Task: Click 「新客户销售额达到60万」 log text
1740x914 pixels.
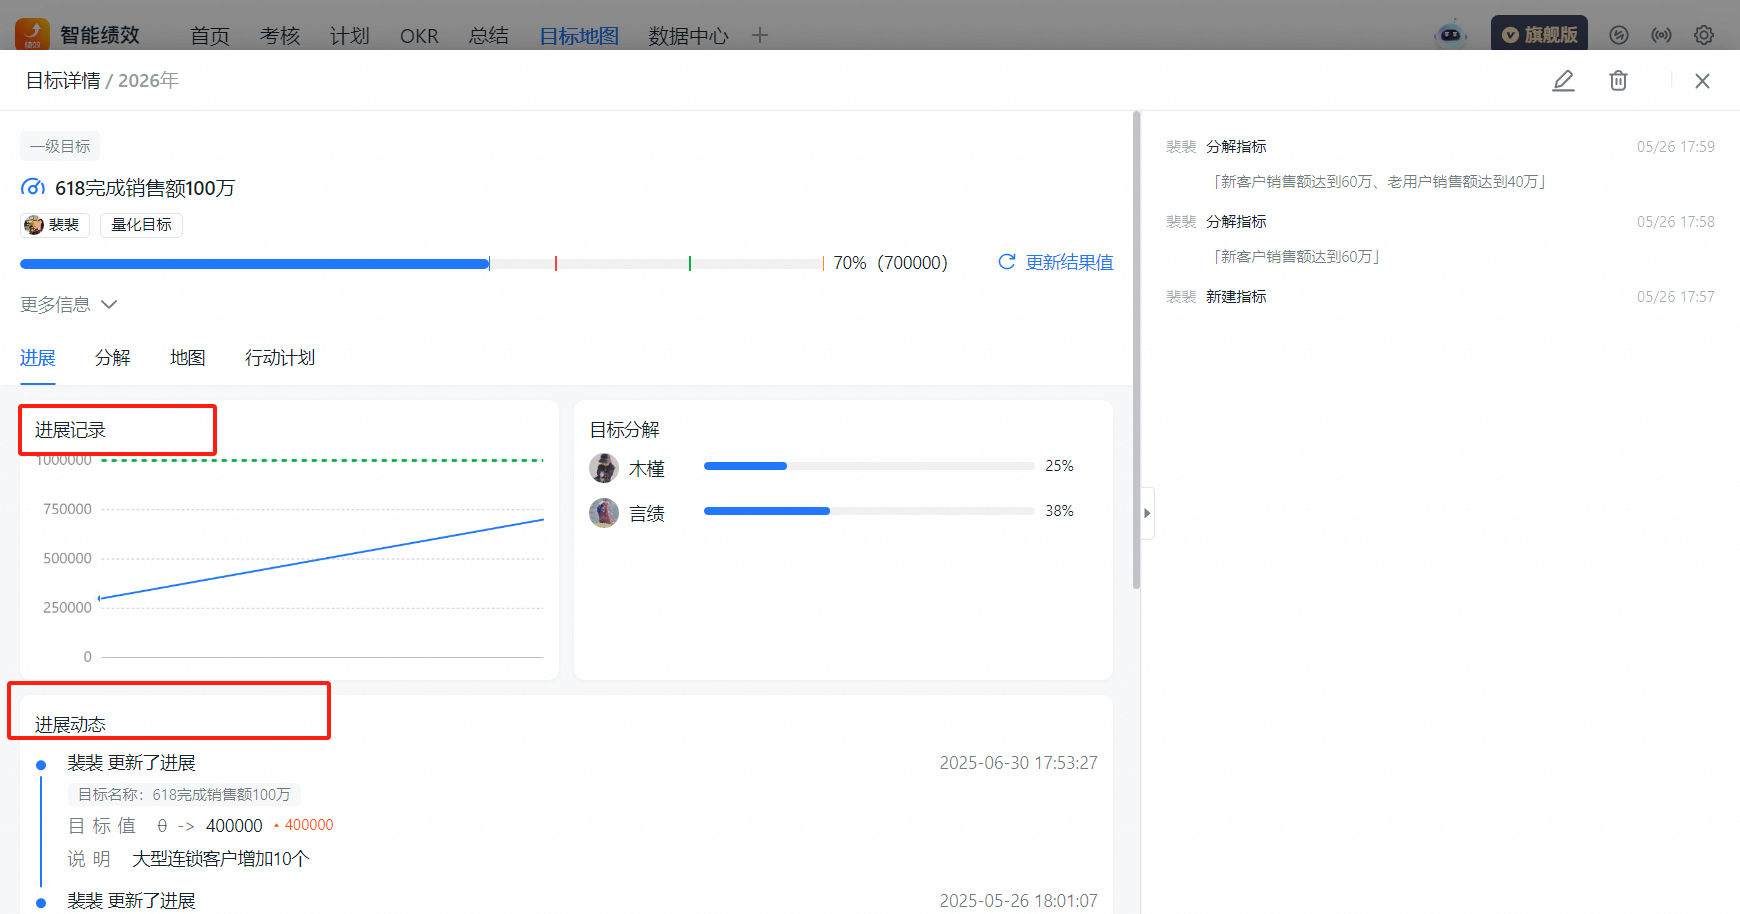Action: pyautogui.click(x=1297, y=257)
